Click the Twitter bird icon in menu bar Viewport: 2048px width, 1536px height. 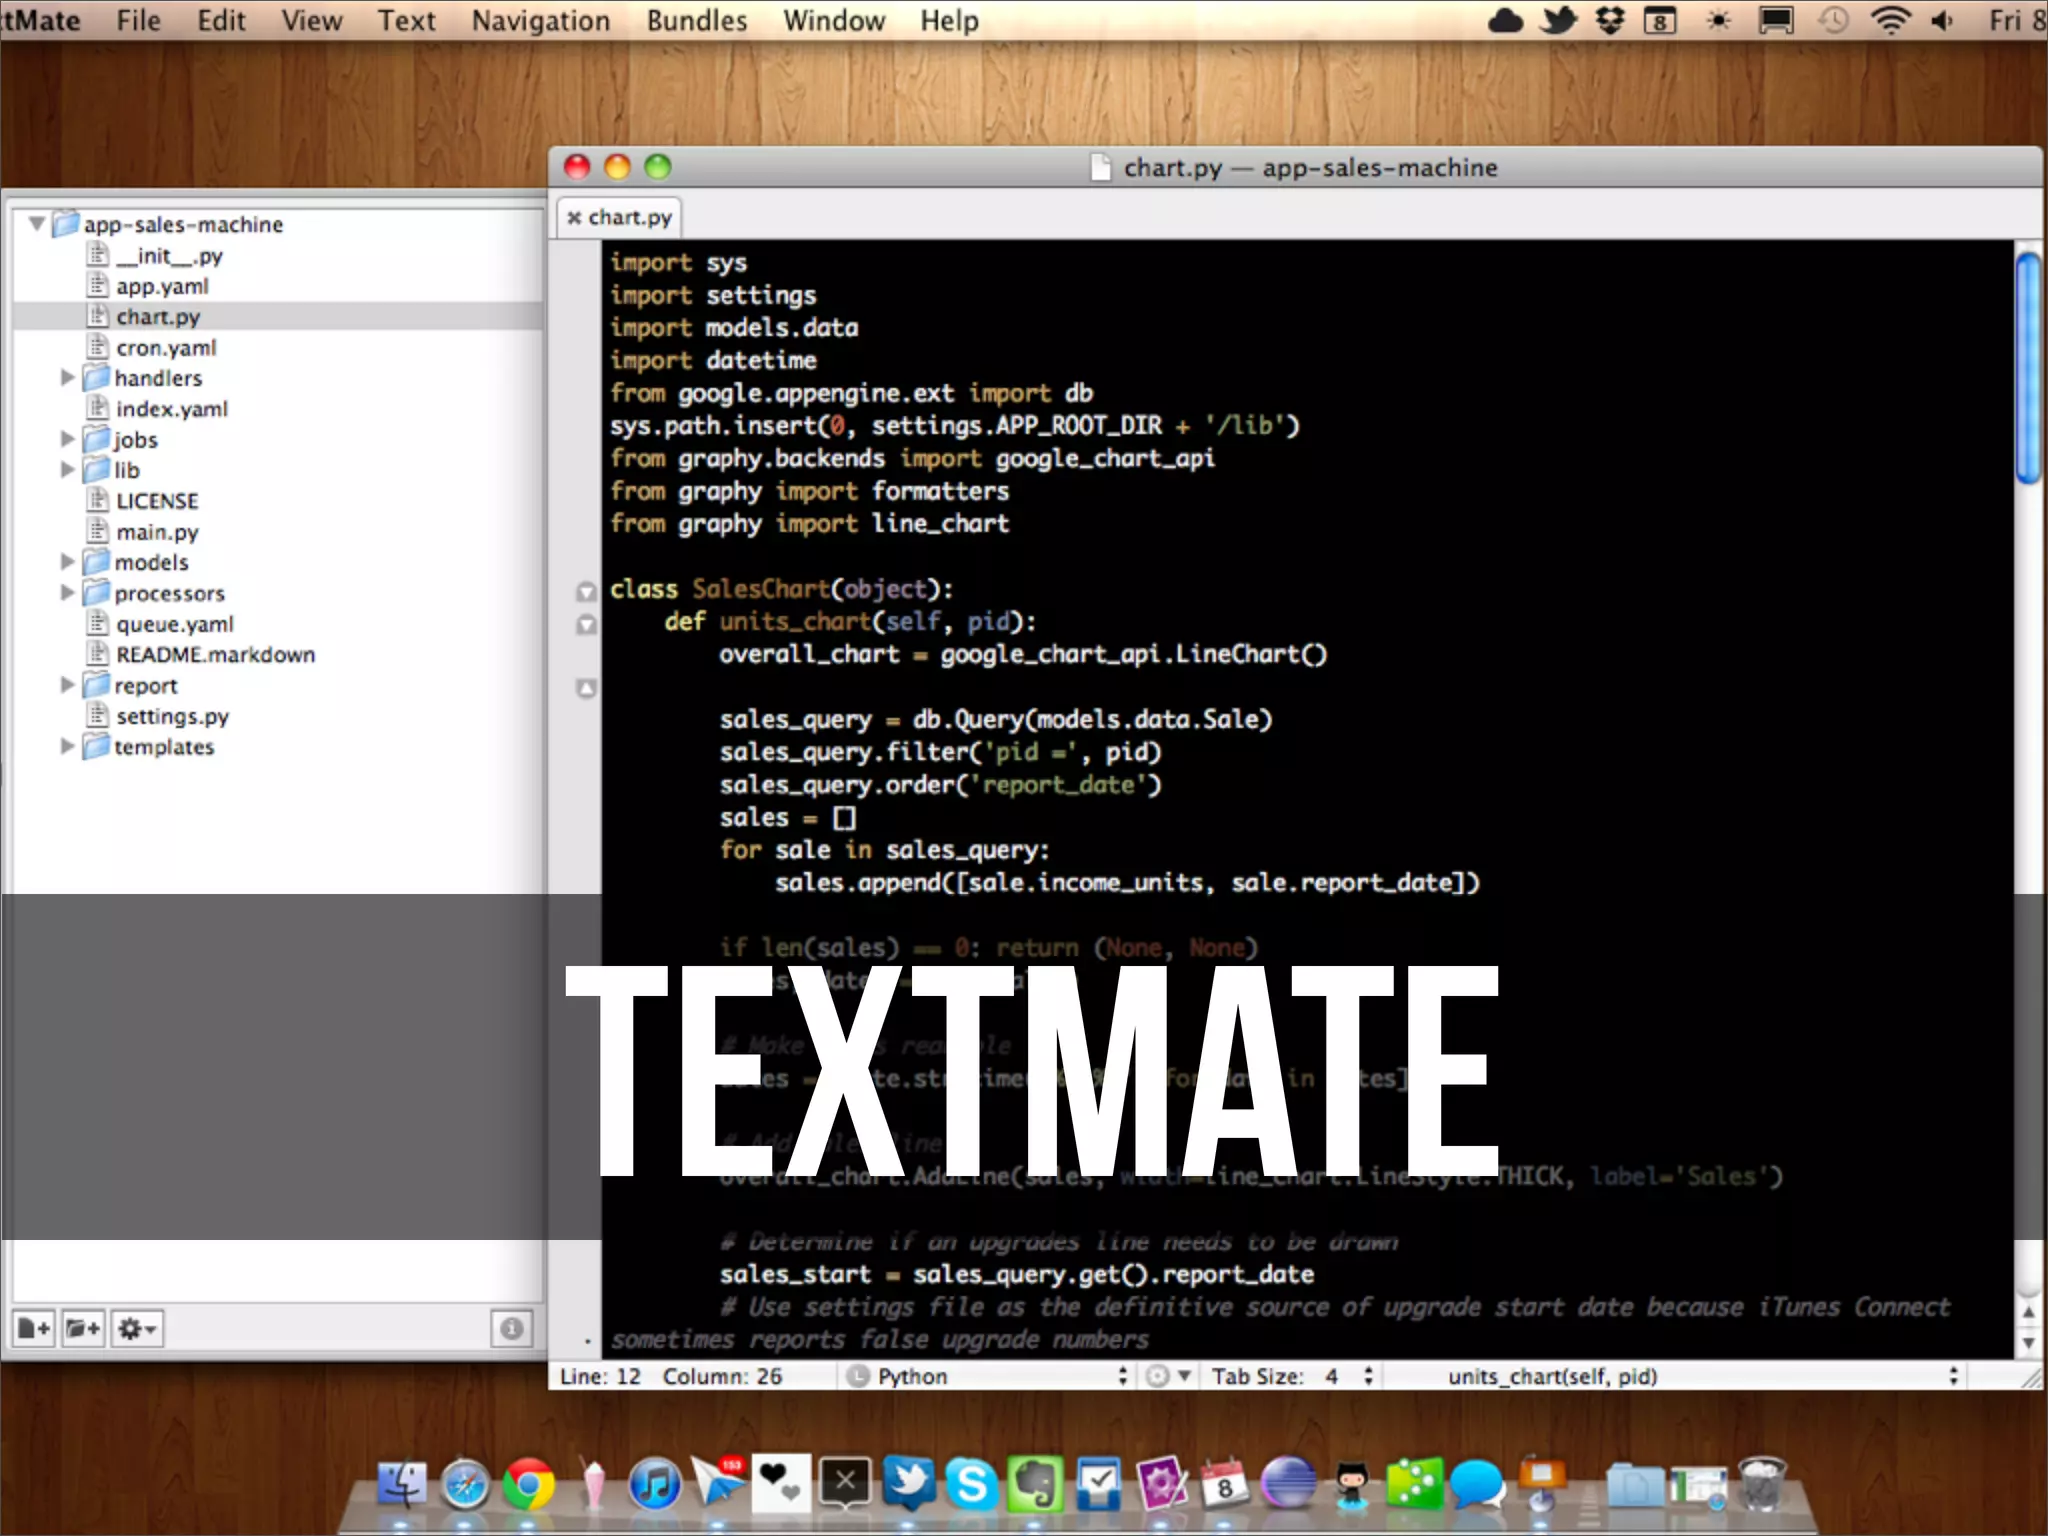[1558, 20]
